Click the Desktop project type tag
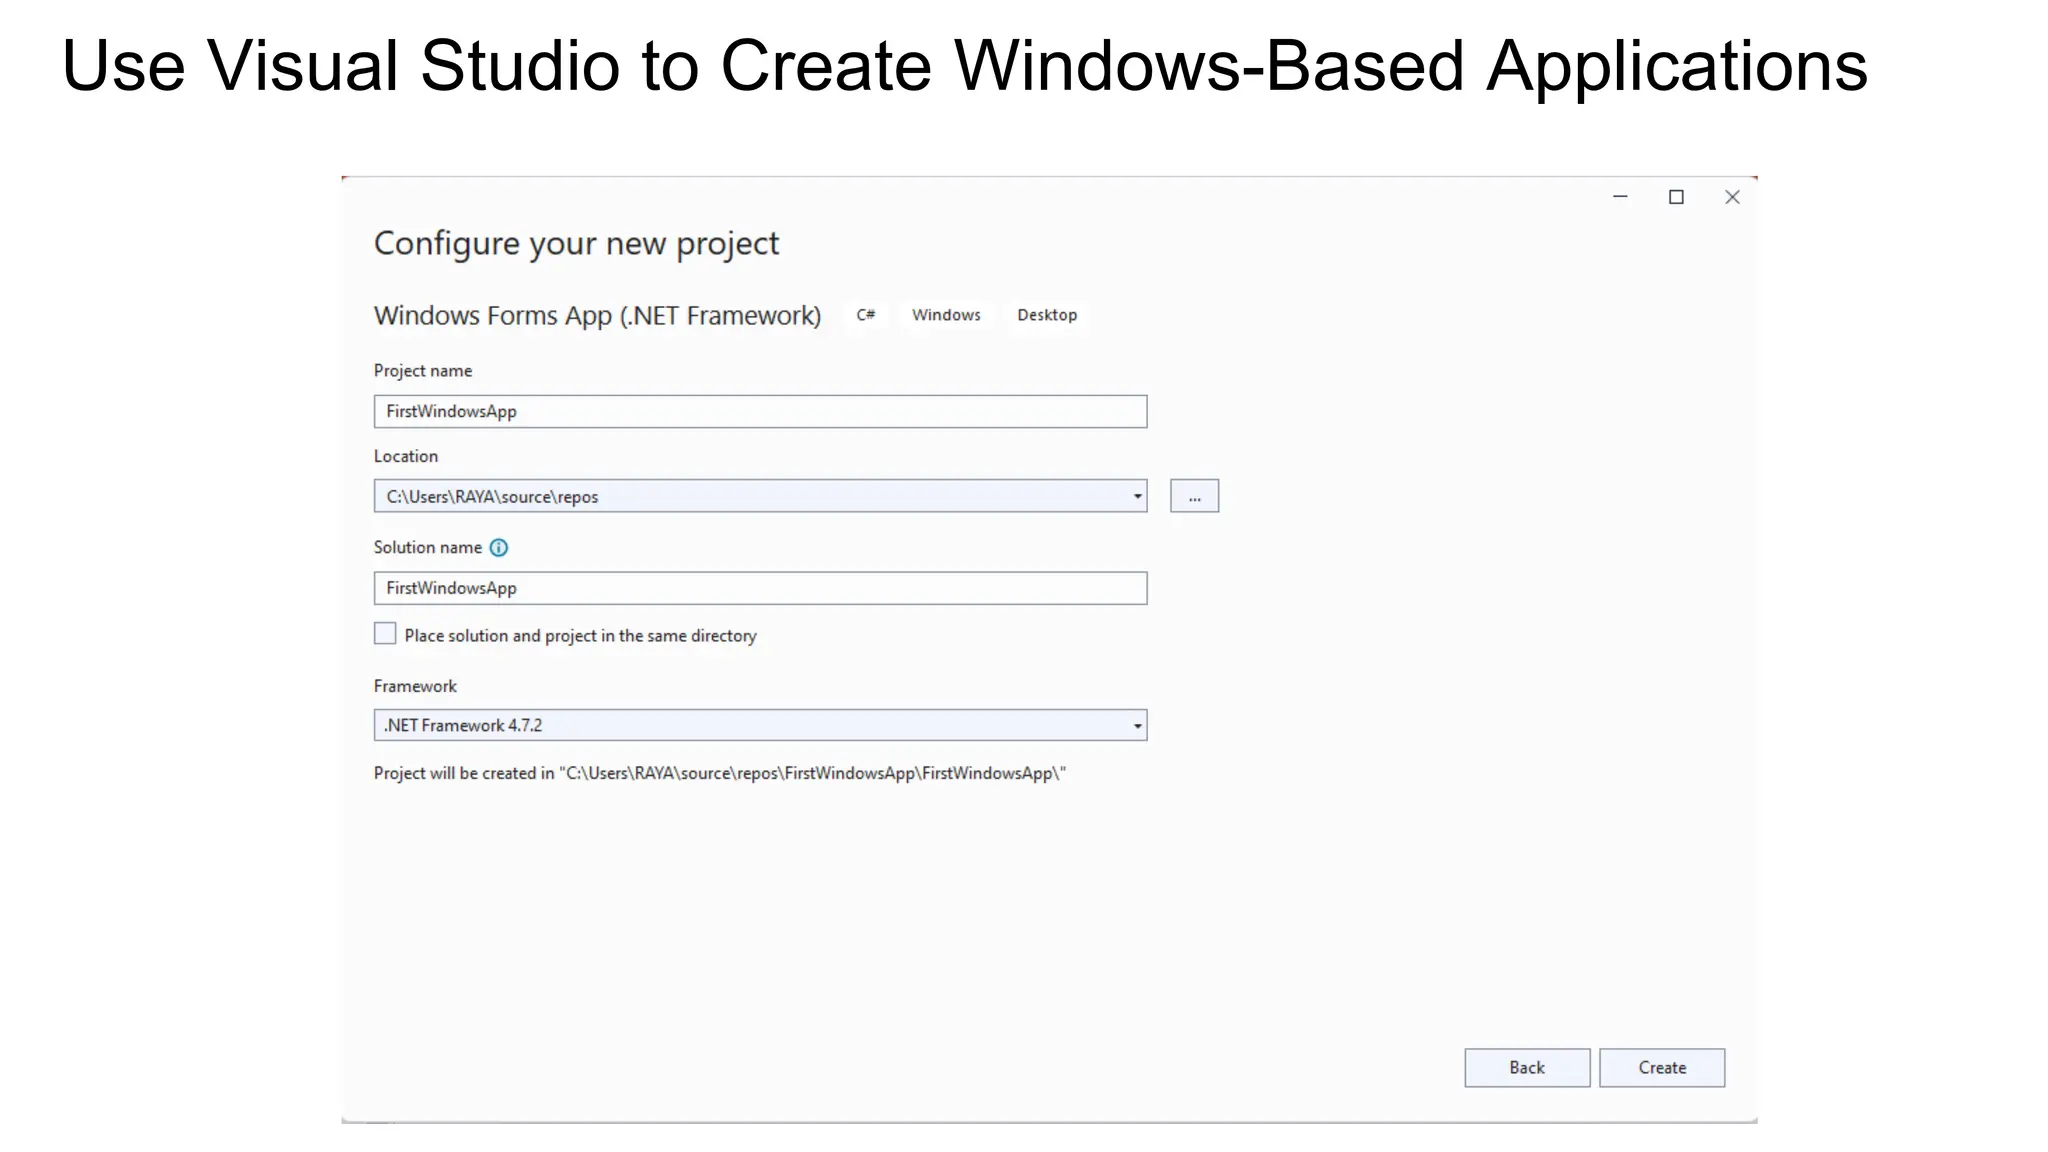The width and height of the screenshot is (2048, 1152). pyautogui.click(x=1047, y=315)
